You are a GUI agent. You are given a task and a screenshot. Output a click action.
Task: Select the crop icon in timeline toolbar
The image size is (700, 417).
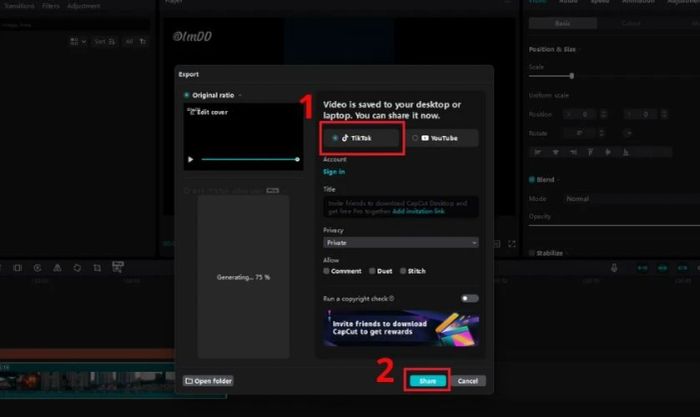[x=97, y=268]
